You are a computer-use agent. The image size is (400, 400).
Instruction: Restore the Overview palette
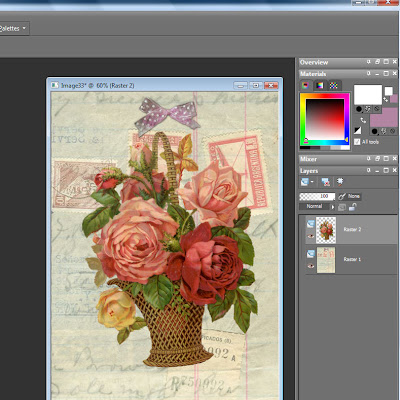pyautogui.click(x=377, y=62)
